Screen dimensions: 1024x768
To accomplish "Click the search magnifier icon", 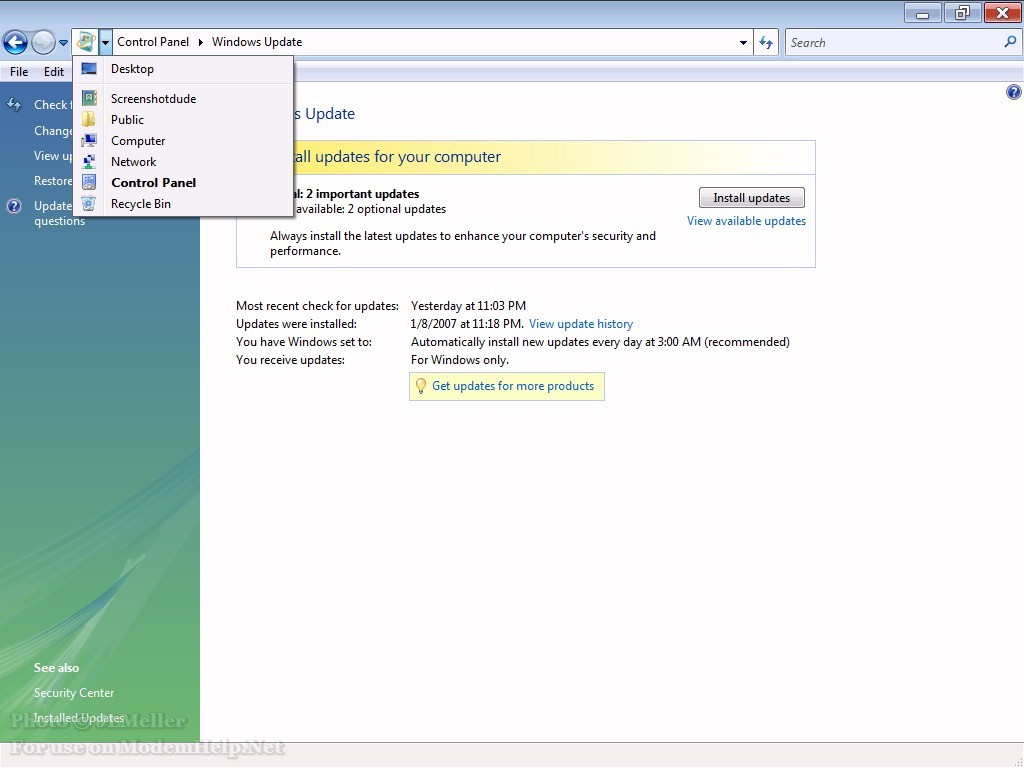I will click(x=1010, y=42).
